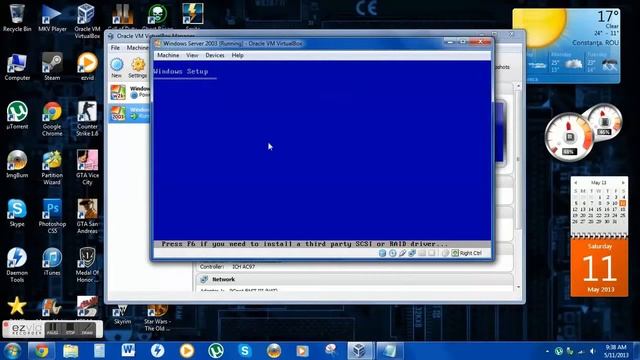
Task: Click the USB devices status icon
Action: [x=402, y=253]
